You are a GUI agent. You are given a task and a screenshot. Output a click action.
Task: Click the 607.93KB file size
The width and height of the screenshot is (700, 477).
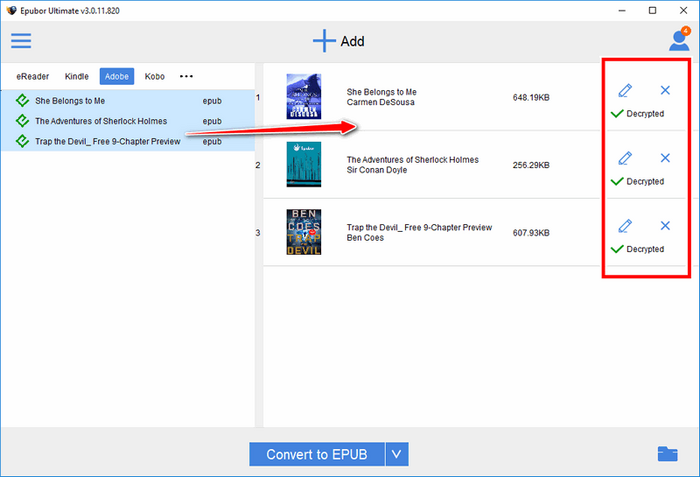click(x=531, y=233)
